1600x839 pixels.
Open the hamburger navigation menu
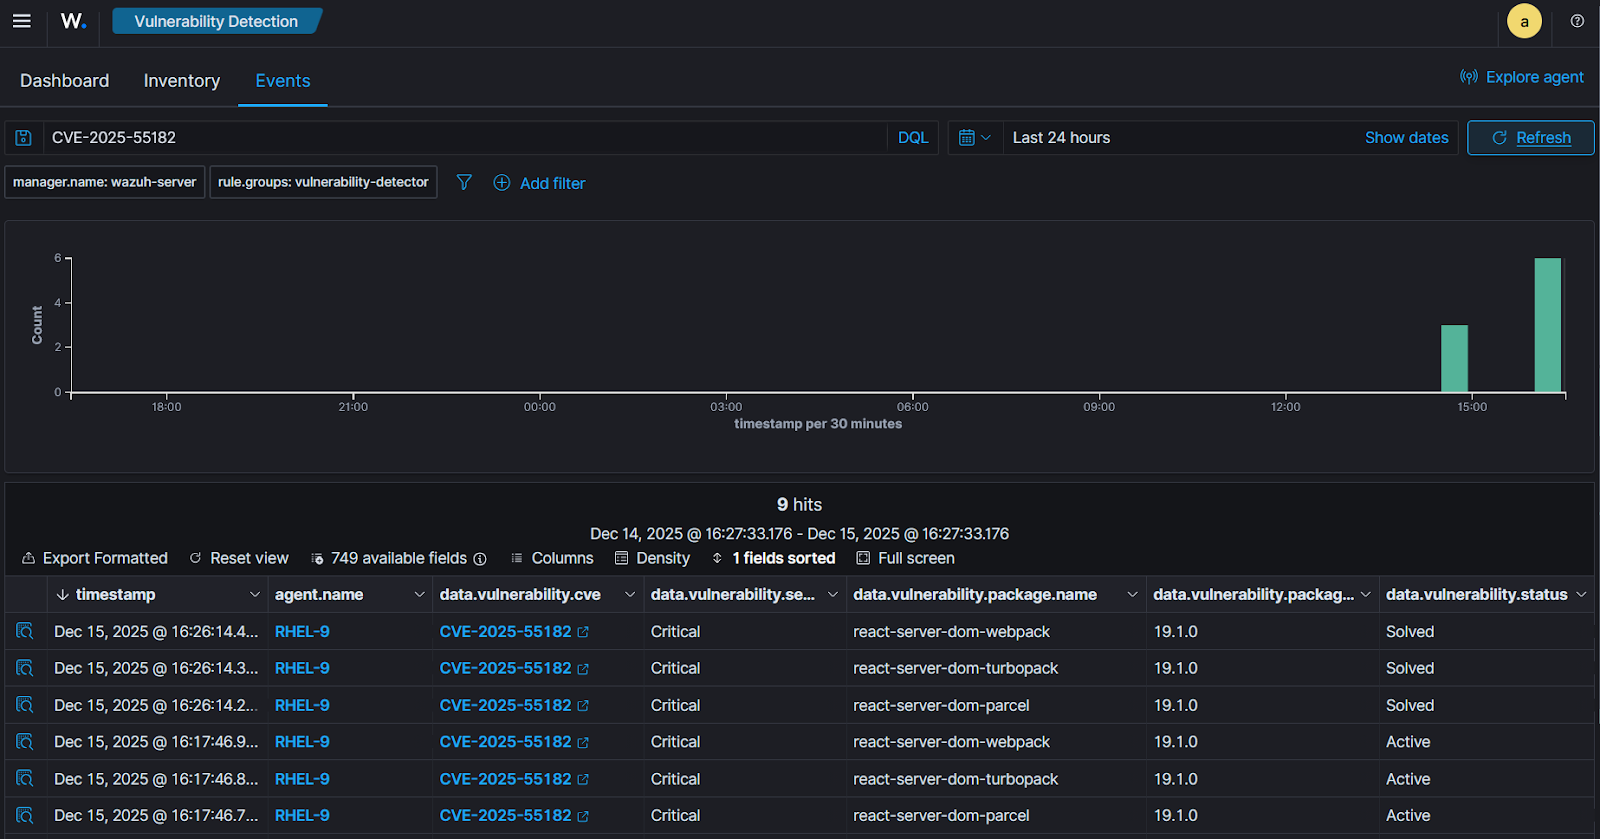click(x=21, y=21)
